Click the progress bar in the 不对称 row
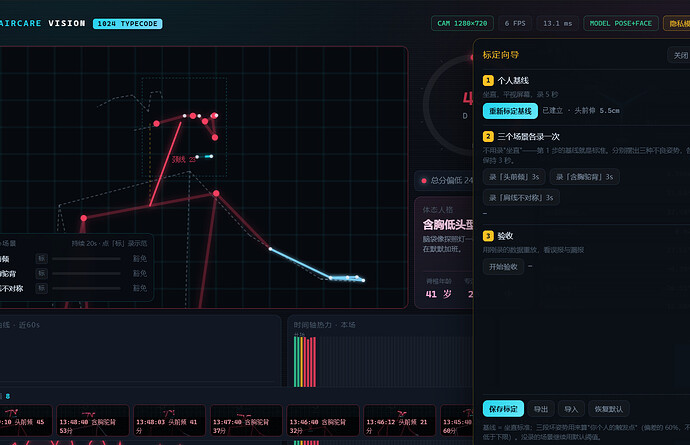Image resolution: width=690 pixels, height=445 pixels. coord(86,288)
